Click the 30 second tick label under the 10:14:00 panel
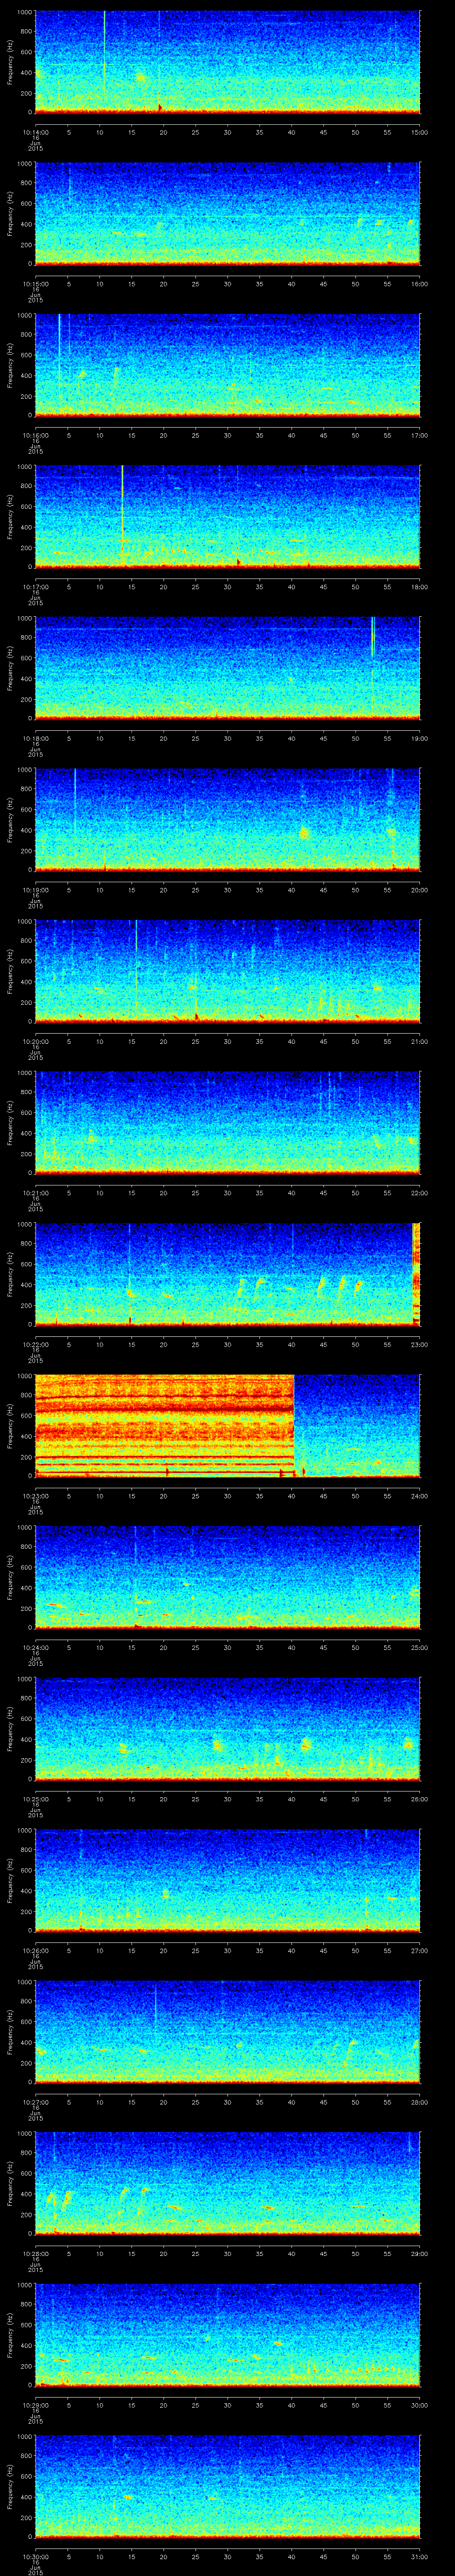Image resolution: width=455 pixels, height=2576 pixels. 228,132
